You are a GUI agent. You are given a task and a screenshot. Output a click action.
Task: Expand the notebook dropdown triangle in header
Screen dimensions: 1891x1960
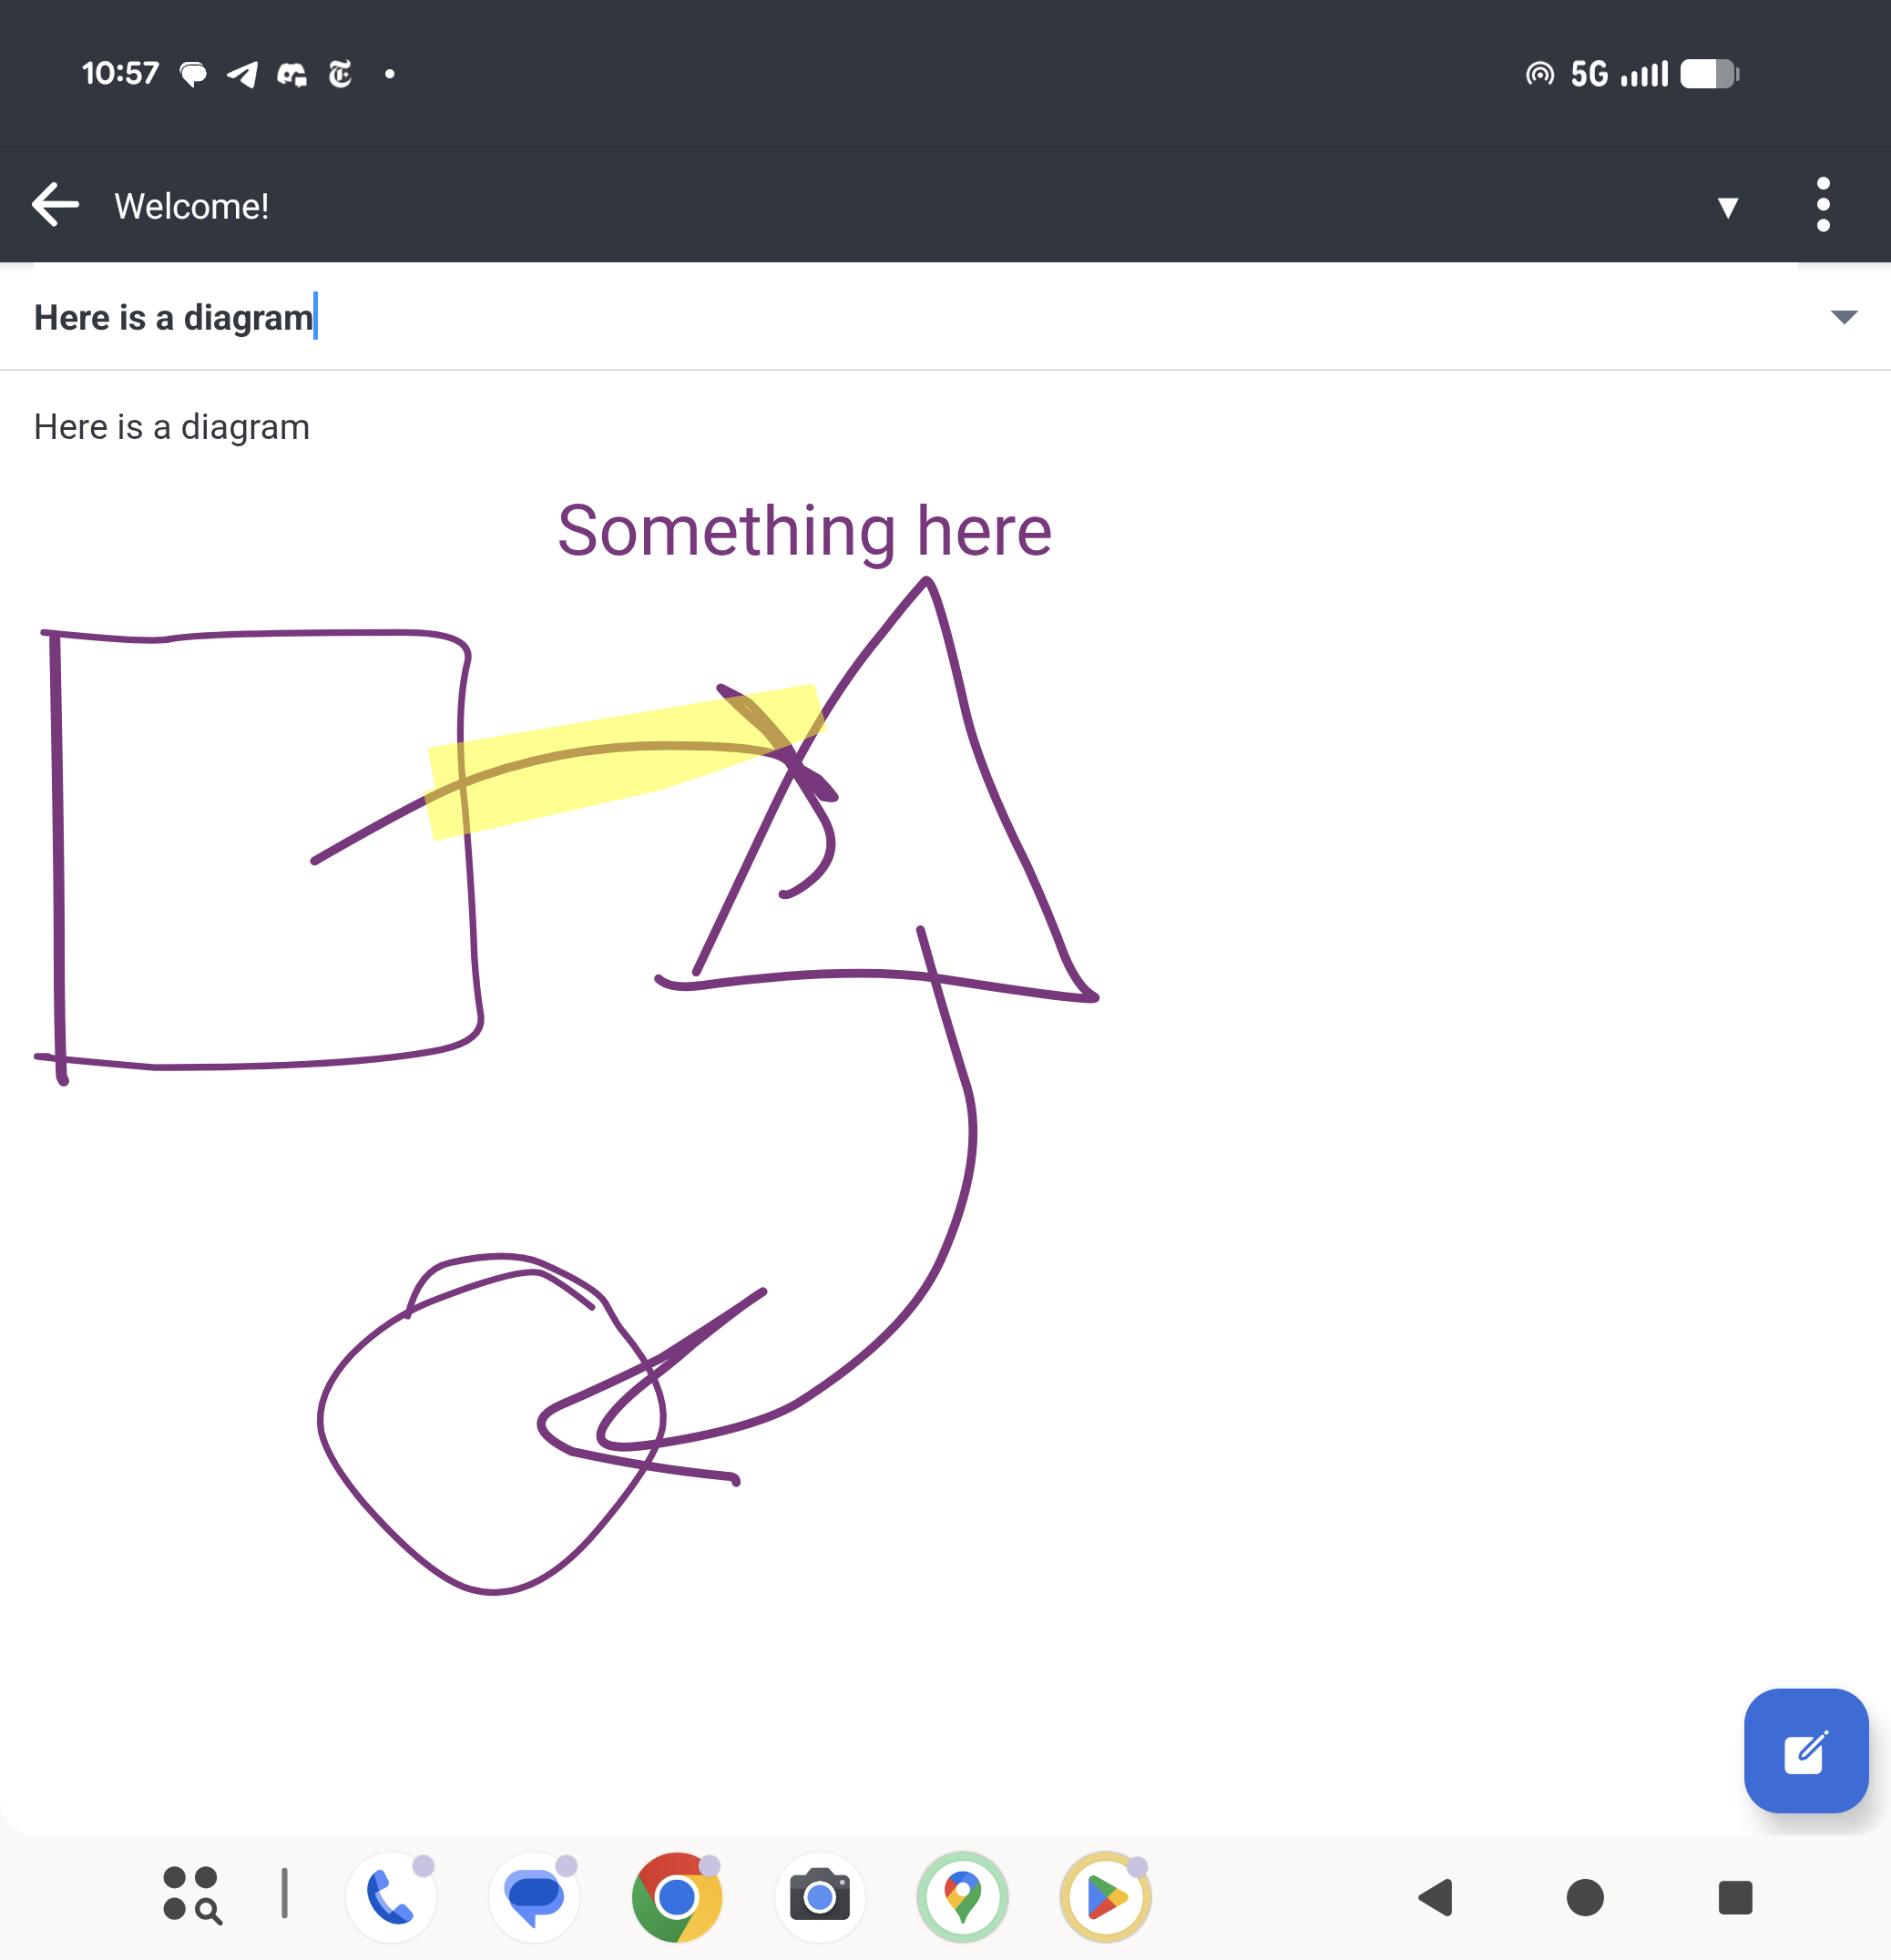[1727, 207]
